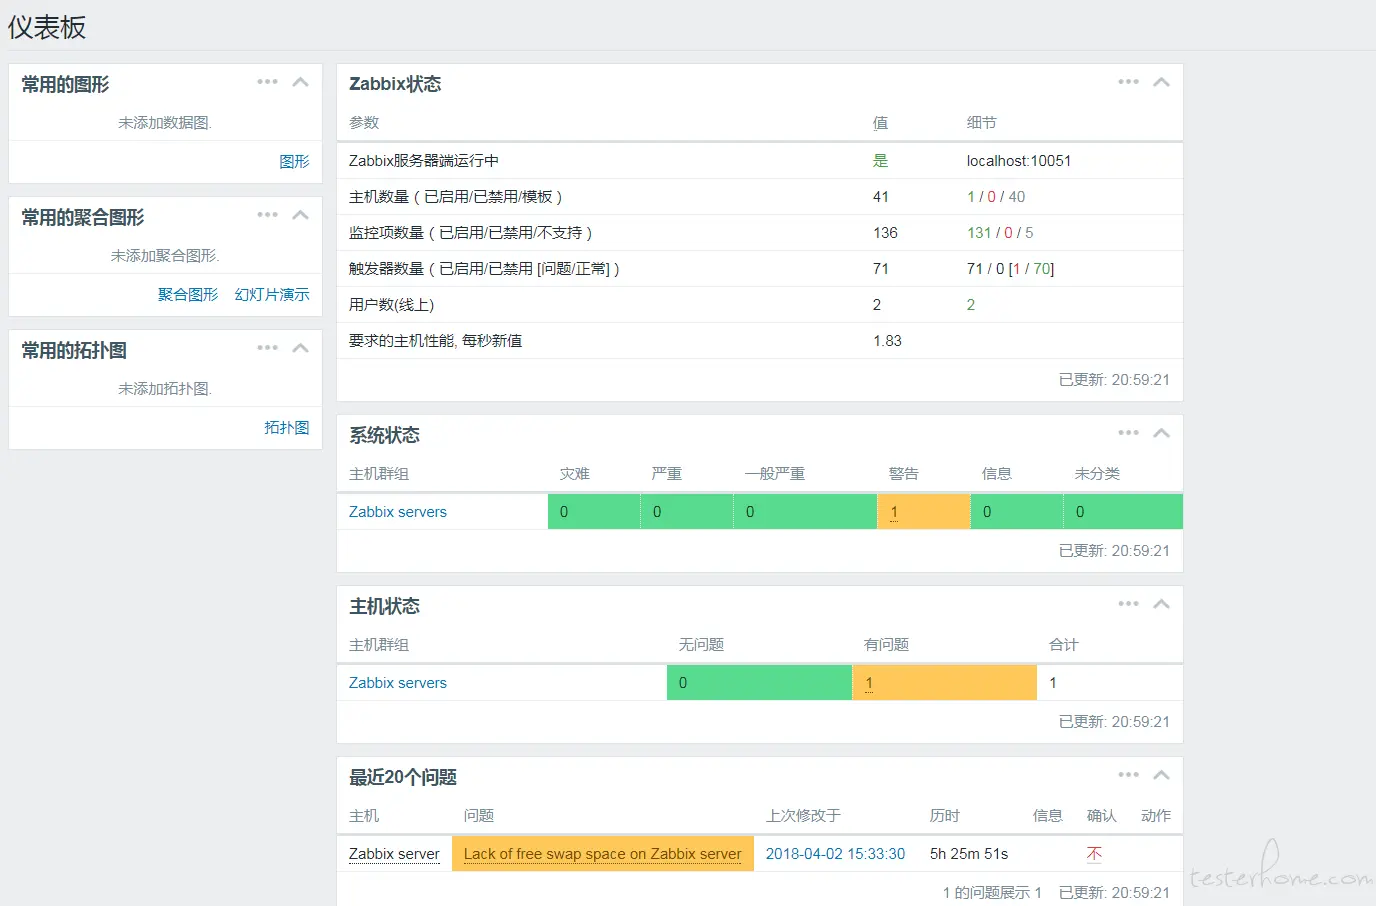
Task: Click the 仪表板 page title
Action: 47,27
